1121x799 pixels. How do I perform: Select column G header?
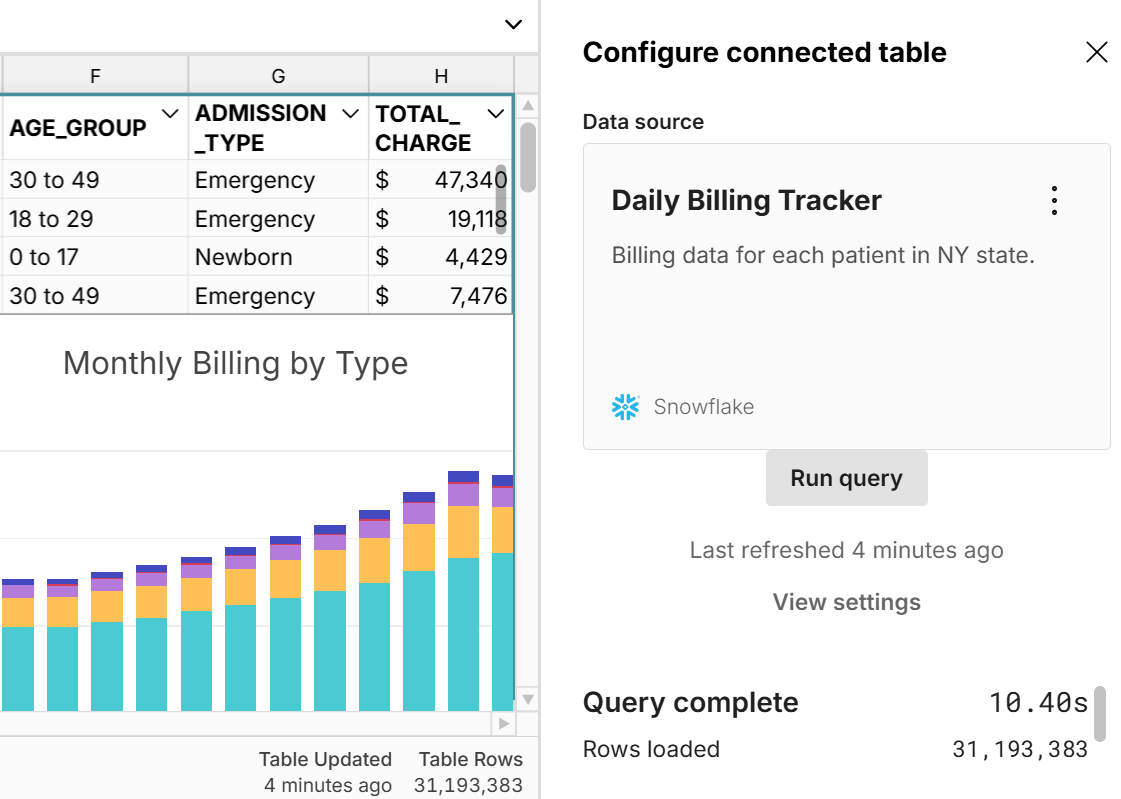(278, 76)
